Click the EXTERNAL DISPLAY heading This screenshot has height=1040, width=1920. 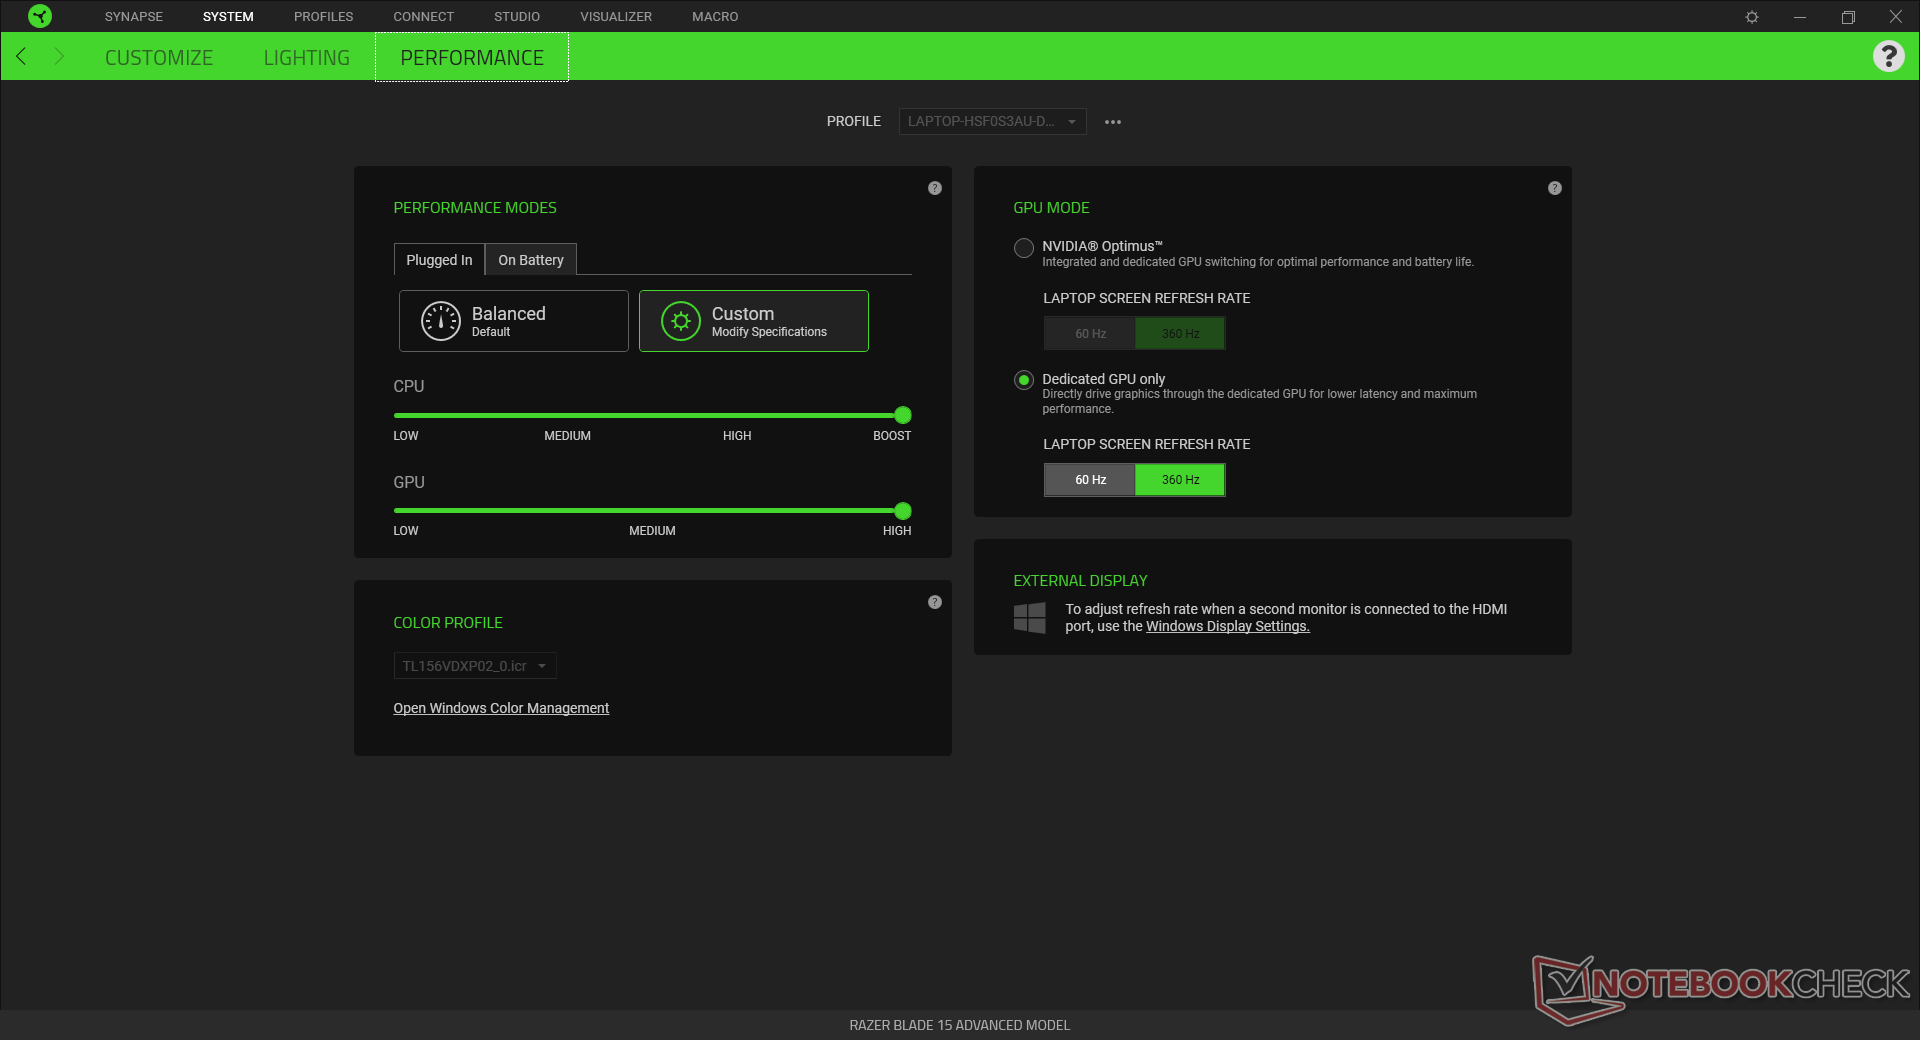click(1080, 581)
